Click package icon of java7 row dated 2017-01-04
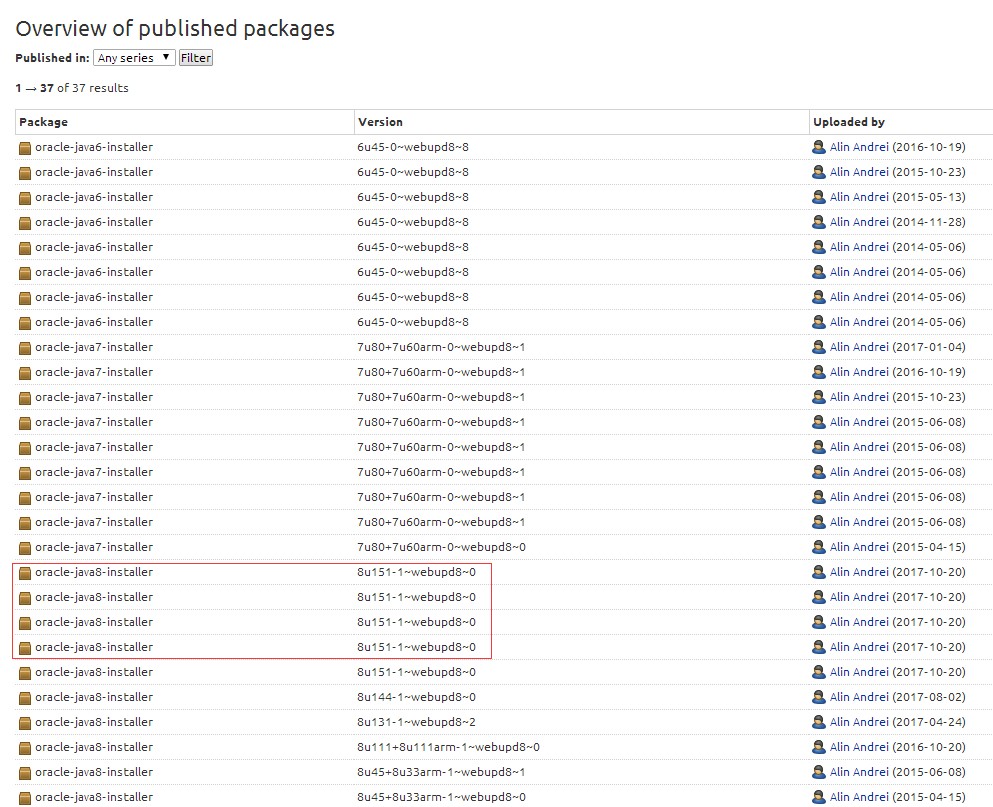This screenshot has height=807, width=993. (x=25, y=348)
